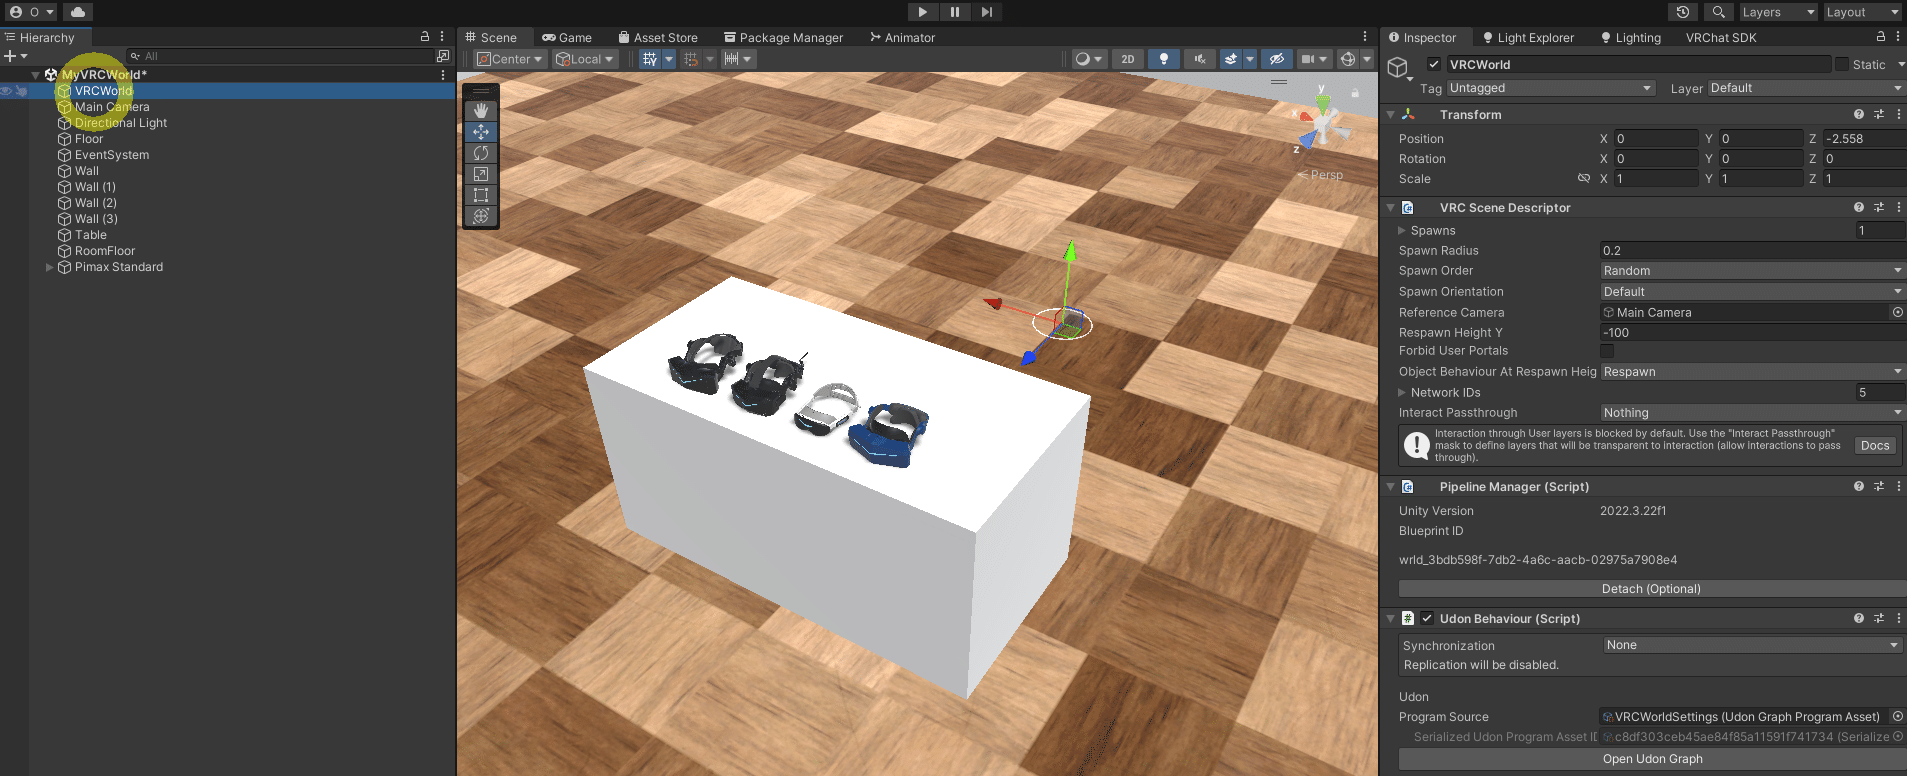Viewport: 1907px width, 776px height.
Task: Open Transform component context menu
Action: (1898, 115)
